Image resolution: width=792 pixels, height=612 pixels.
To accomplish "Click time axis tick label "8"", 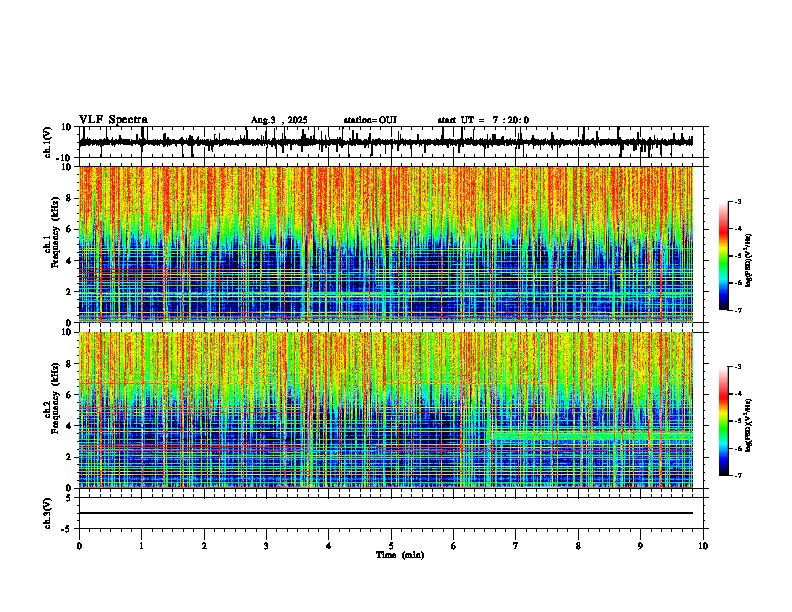I will pos(578,546).
